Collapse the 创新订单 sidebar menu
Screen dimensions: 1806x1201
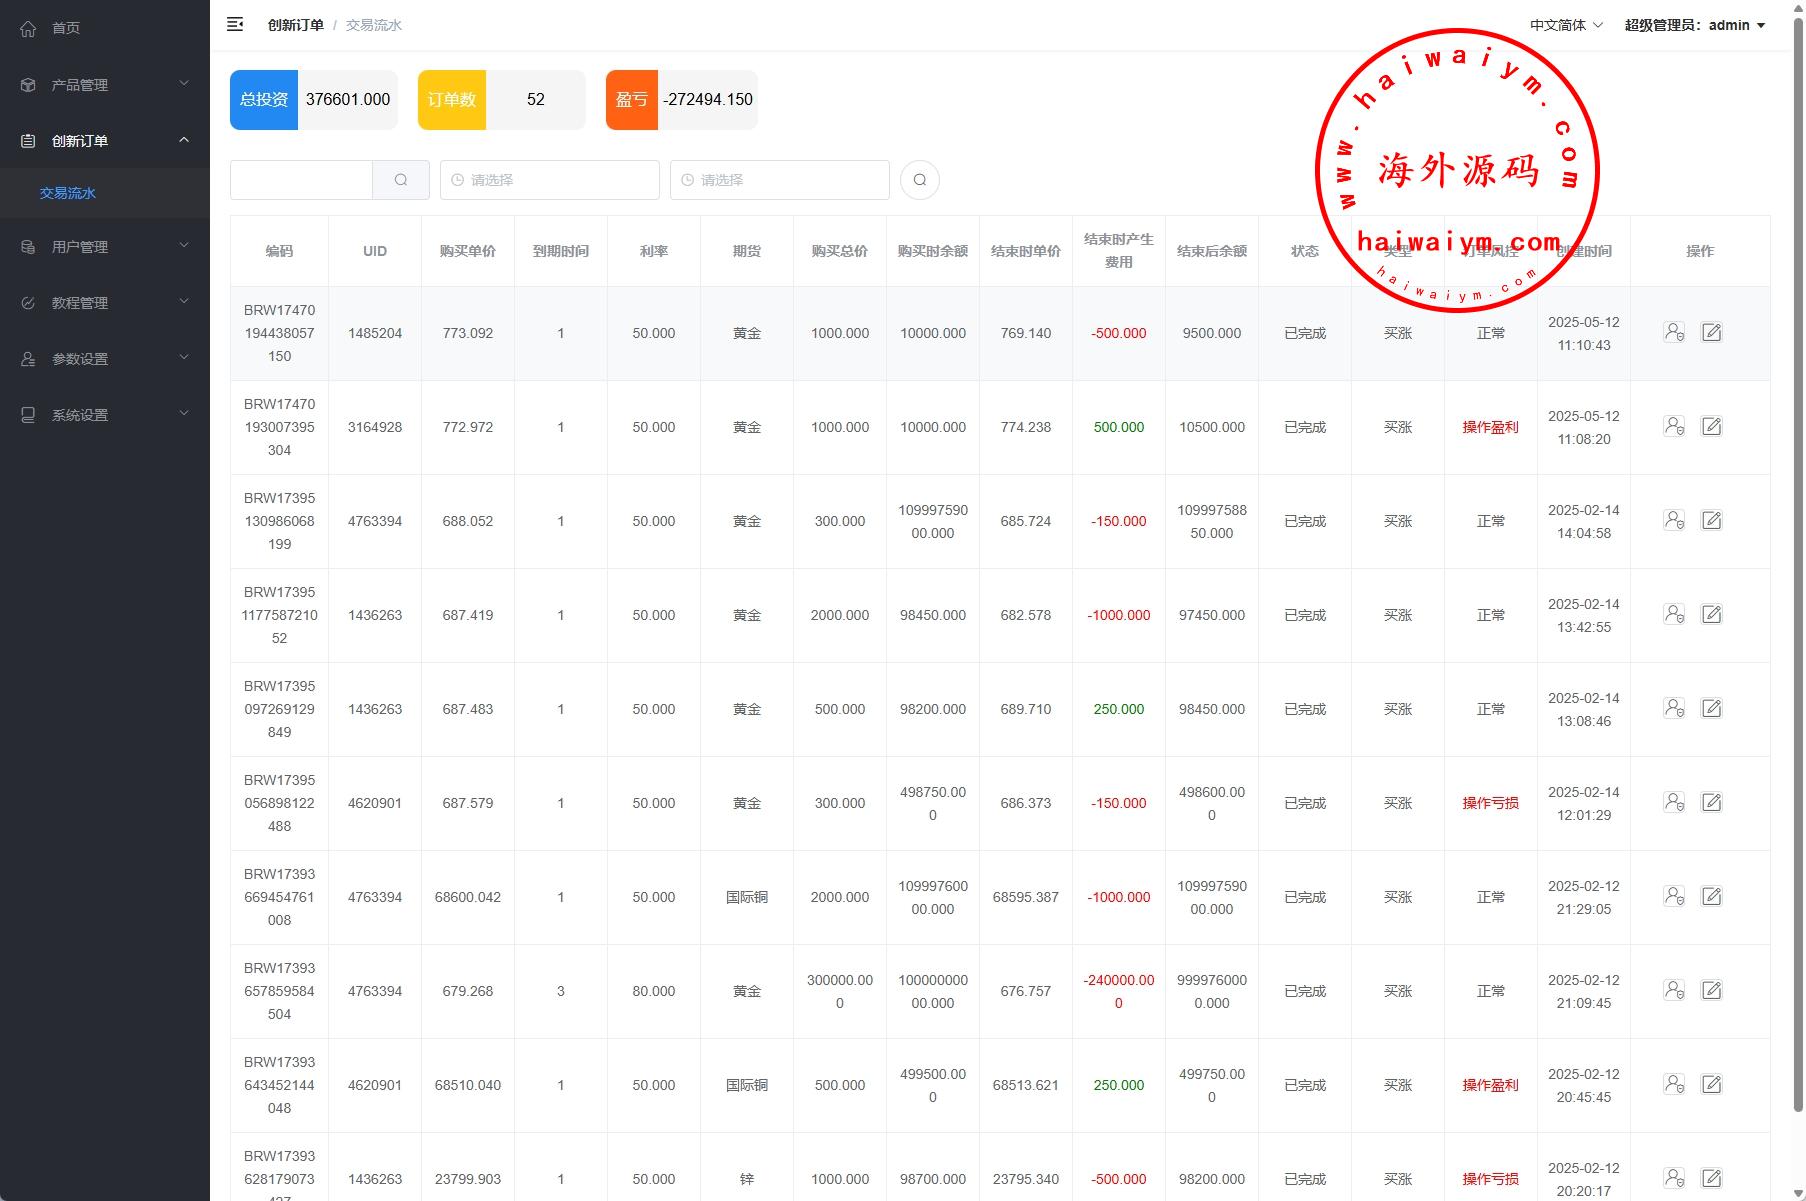coord(105,141)
